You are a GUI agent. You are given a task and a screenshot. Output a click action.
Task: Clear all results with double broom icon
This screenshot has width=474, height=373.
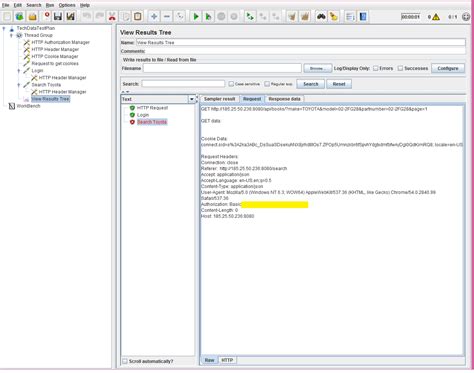[x=305, y=16]
